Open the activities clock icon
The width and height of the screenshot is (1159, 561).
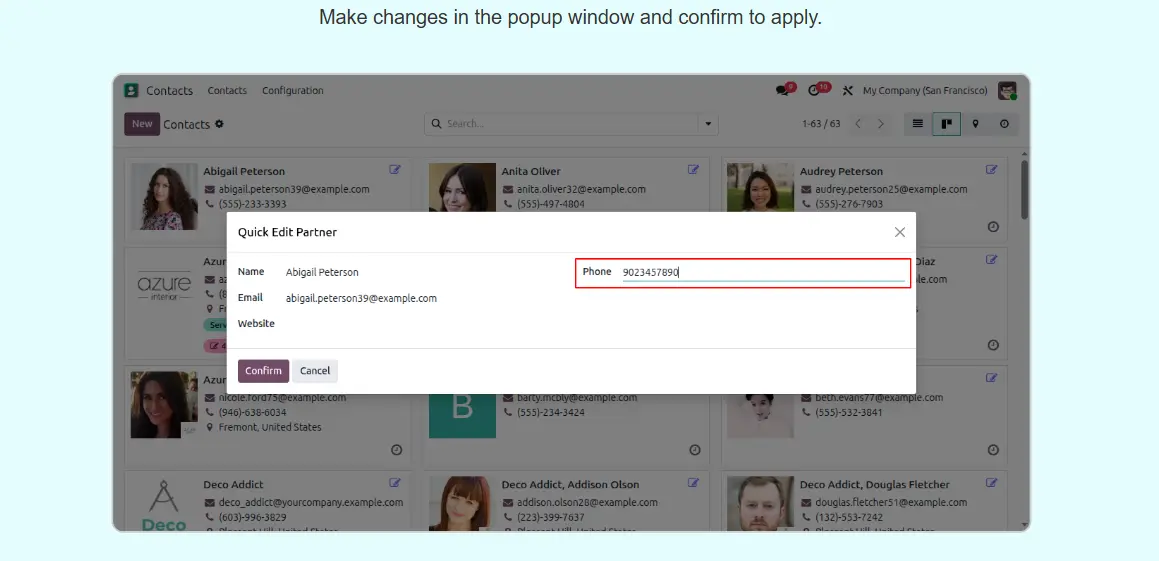pos(814,91)
